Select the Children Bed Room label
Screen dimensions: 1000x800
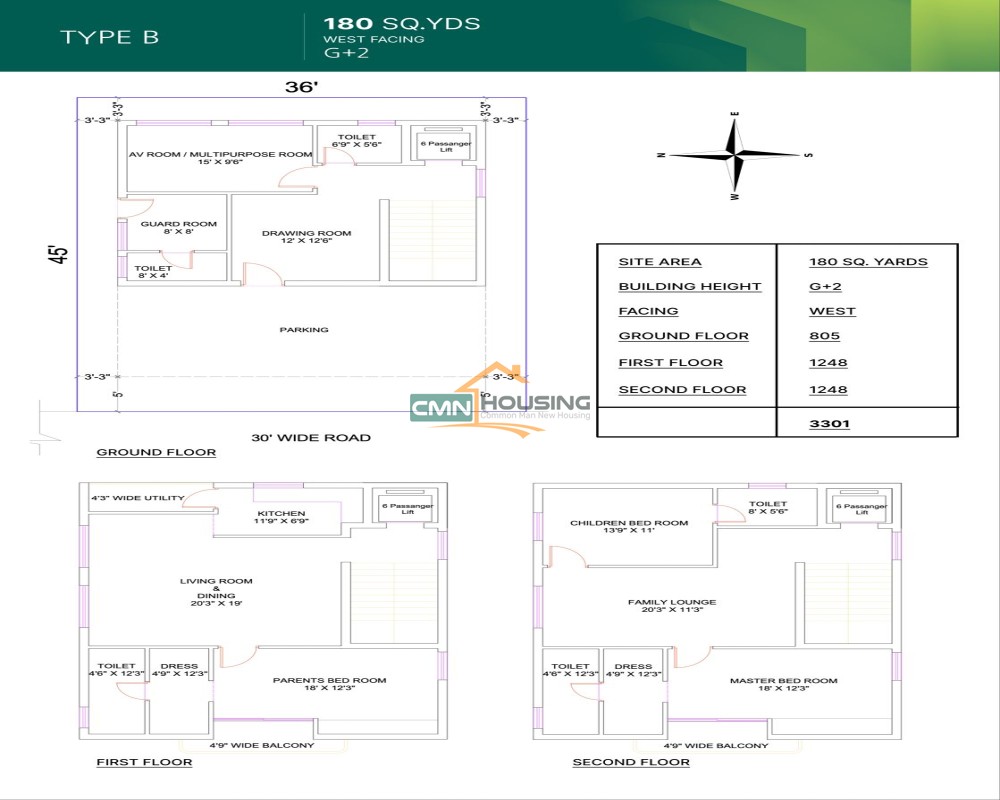coord(629,527)
